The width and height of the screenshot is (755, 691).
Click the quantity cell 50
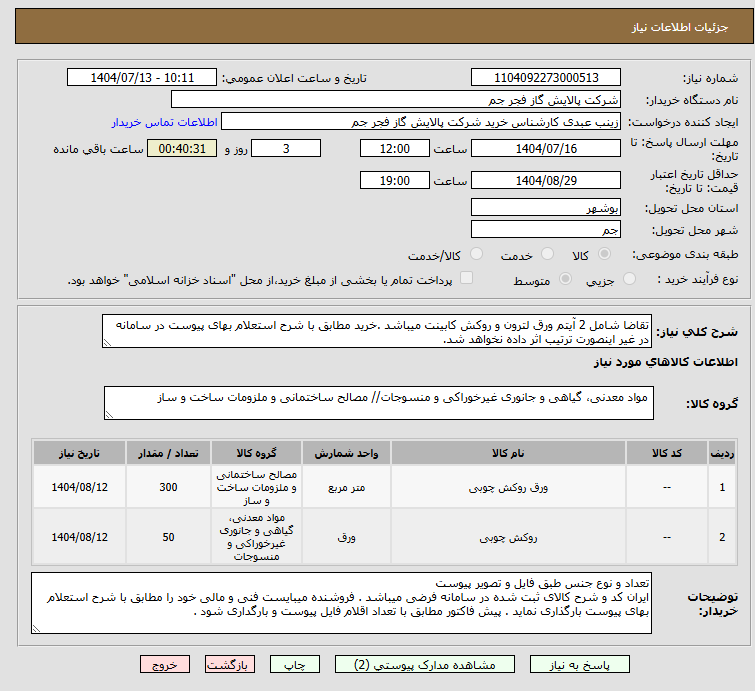pyautogui.click(x=168, y=537)
